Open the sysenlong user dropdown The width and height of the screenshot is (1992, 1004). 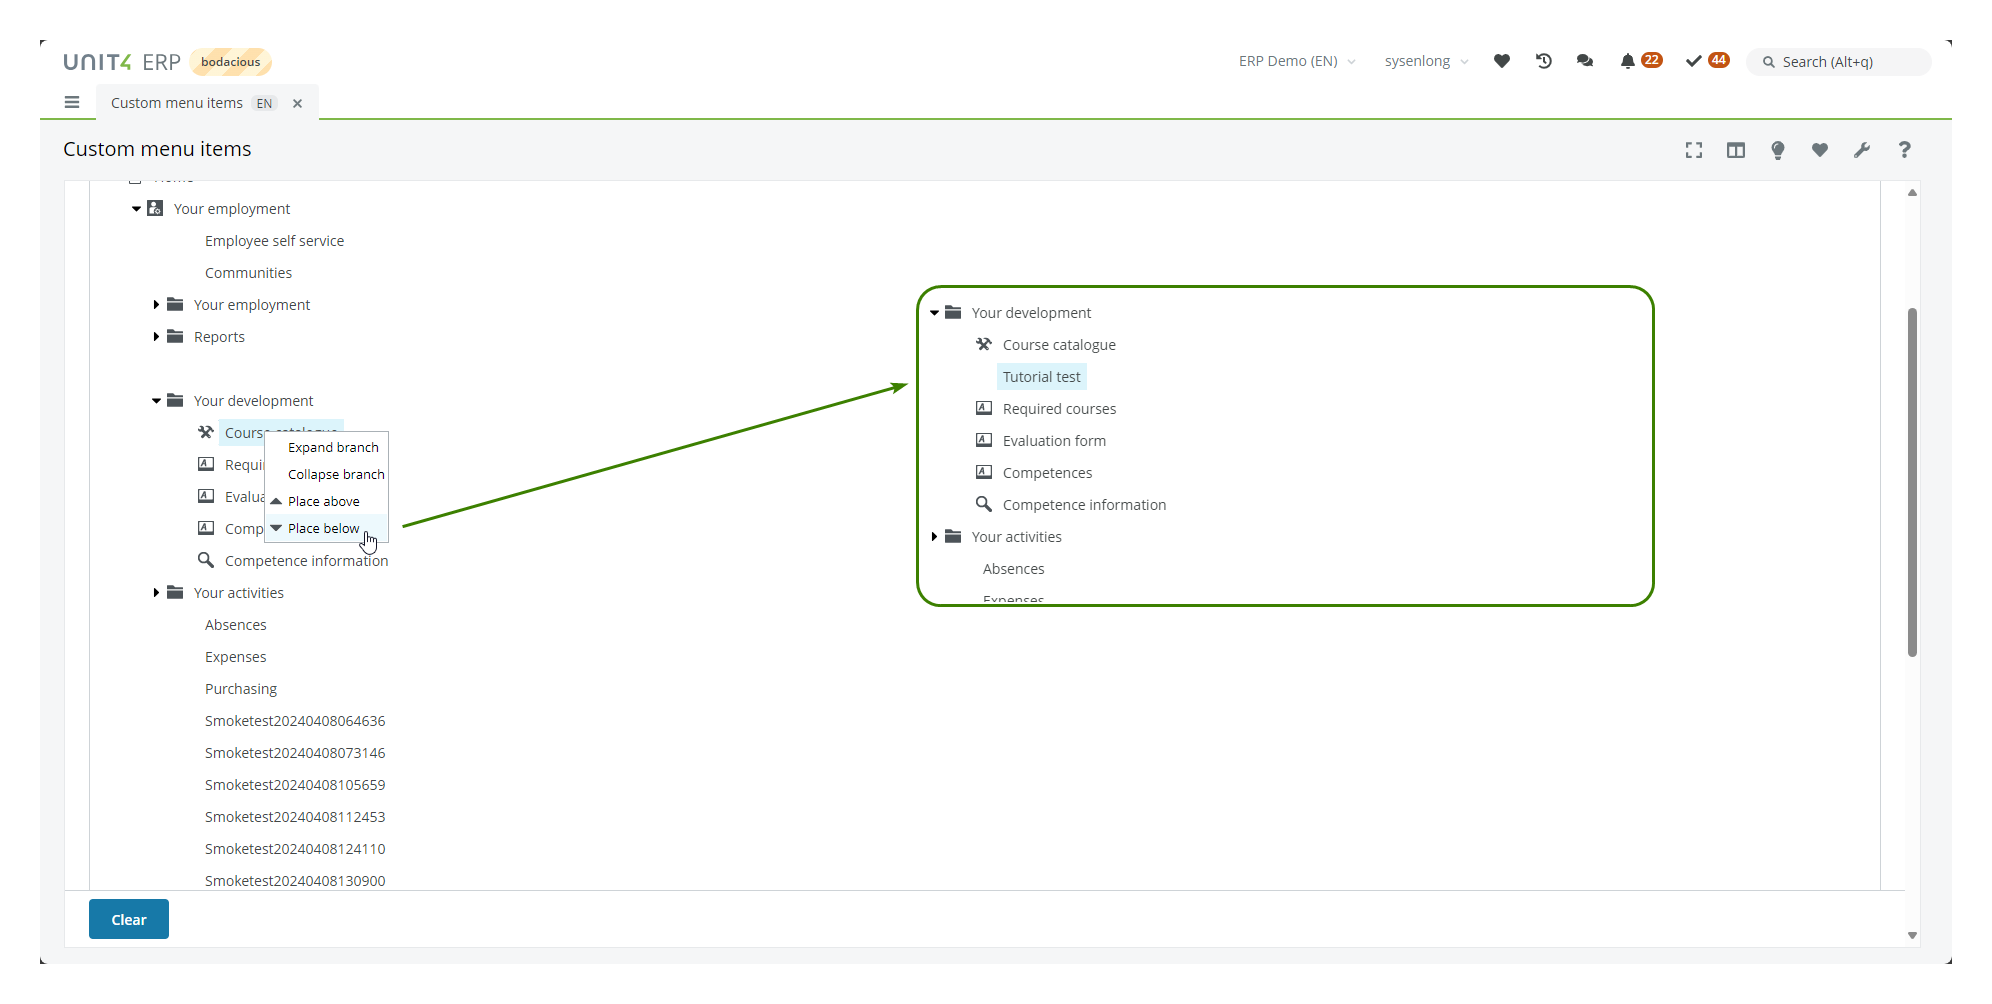[1425, 61]
